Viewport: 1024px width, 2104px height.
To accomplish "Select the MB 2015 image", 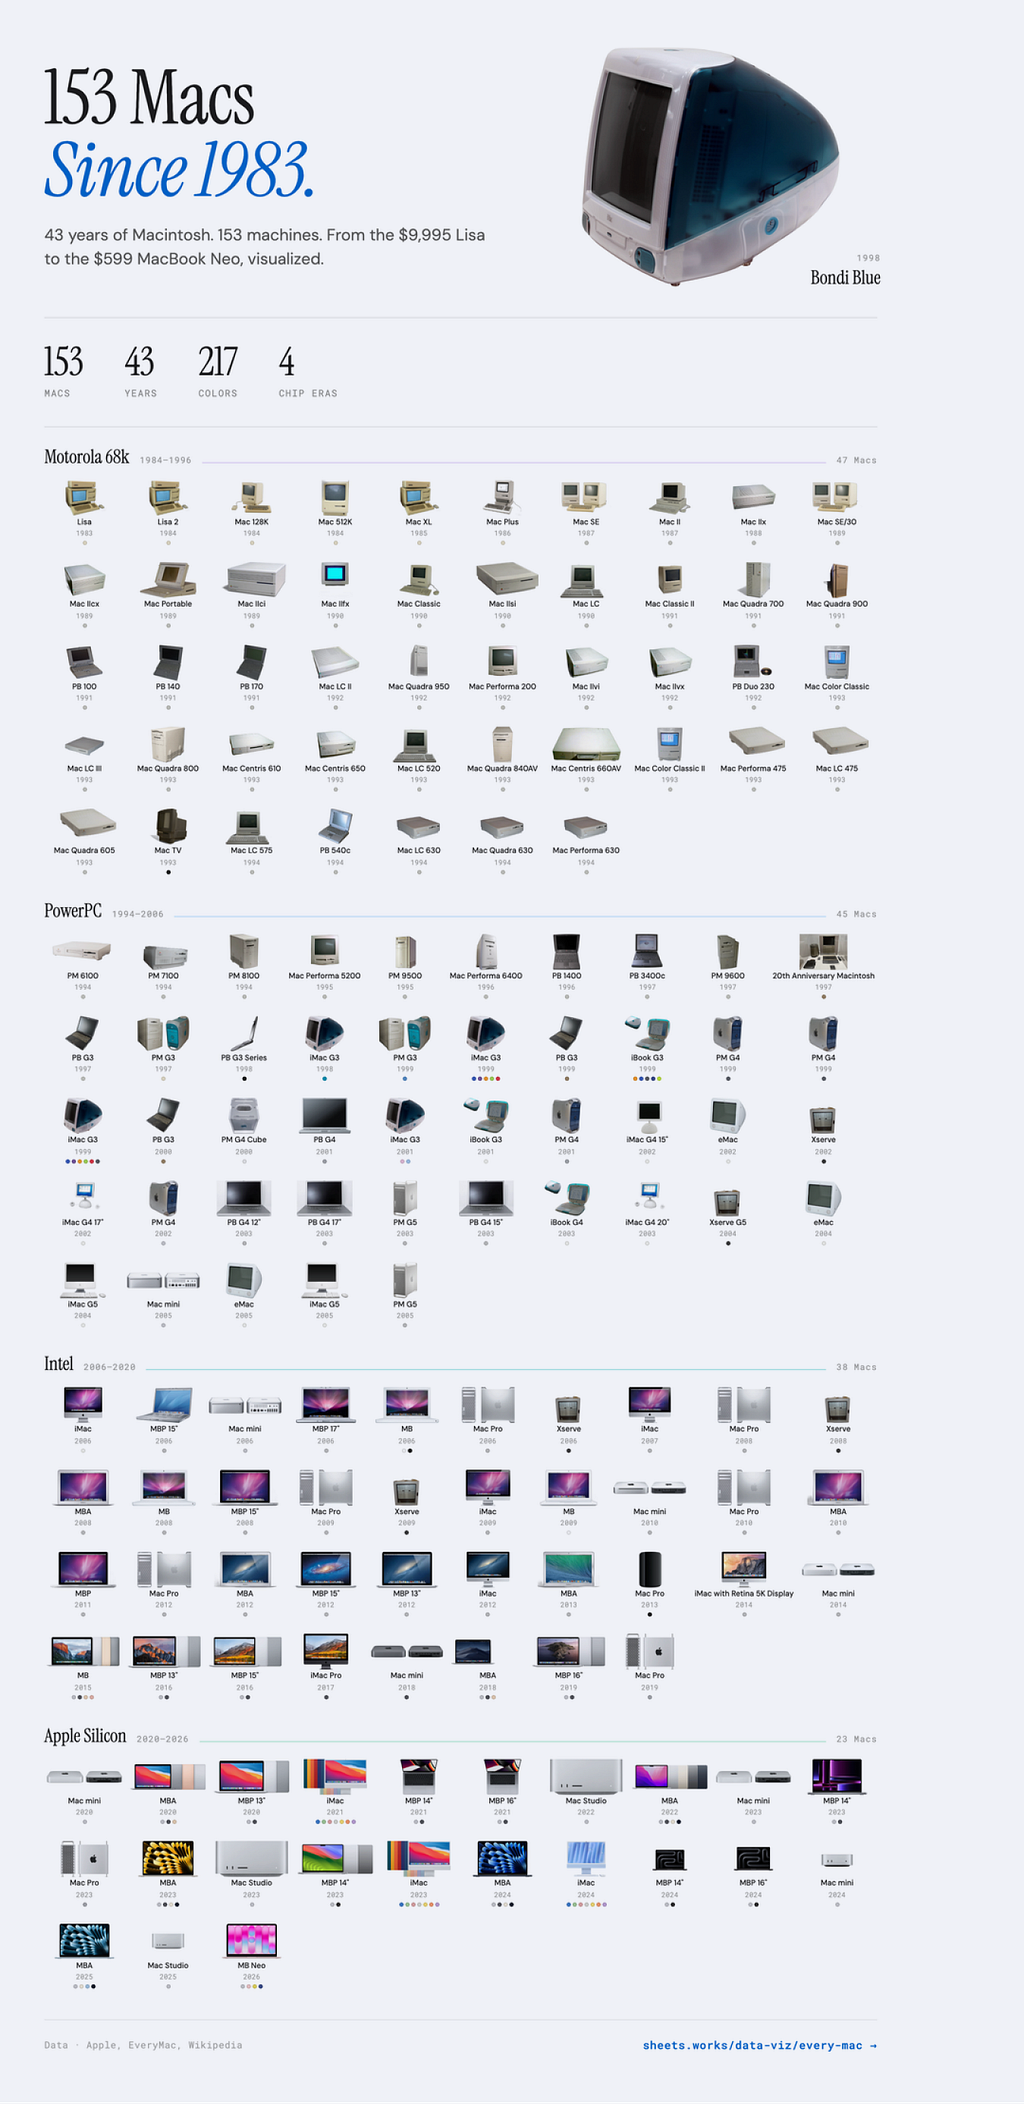I will click(x=85, y=1651).
